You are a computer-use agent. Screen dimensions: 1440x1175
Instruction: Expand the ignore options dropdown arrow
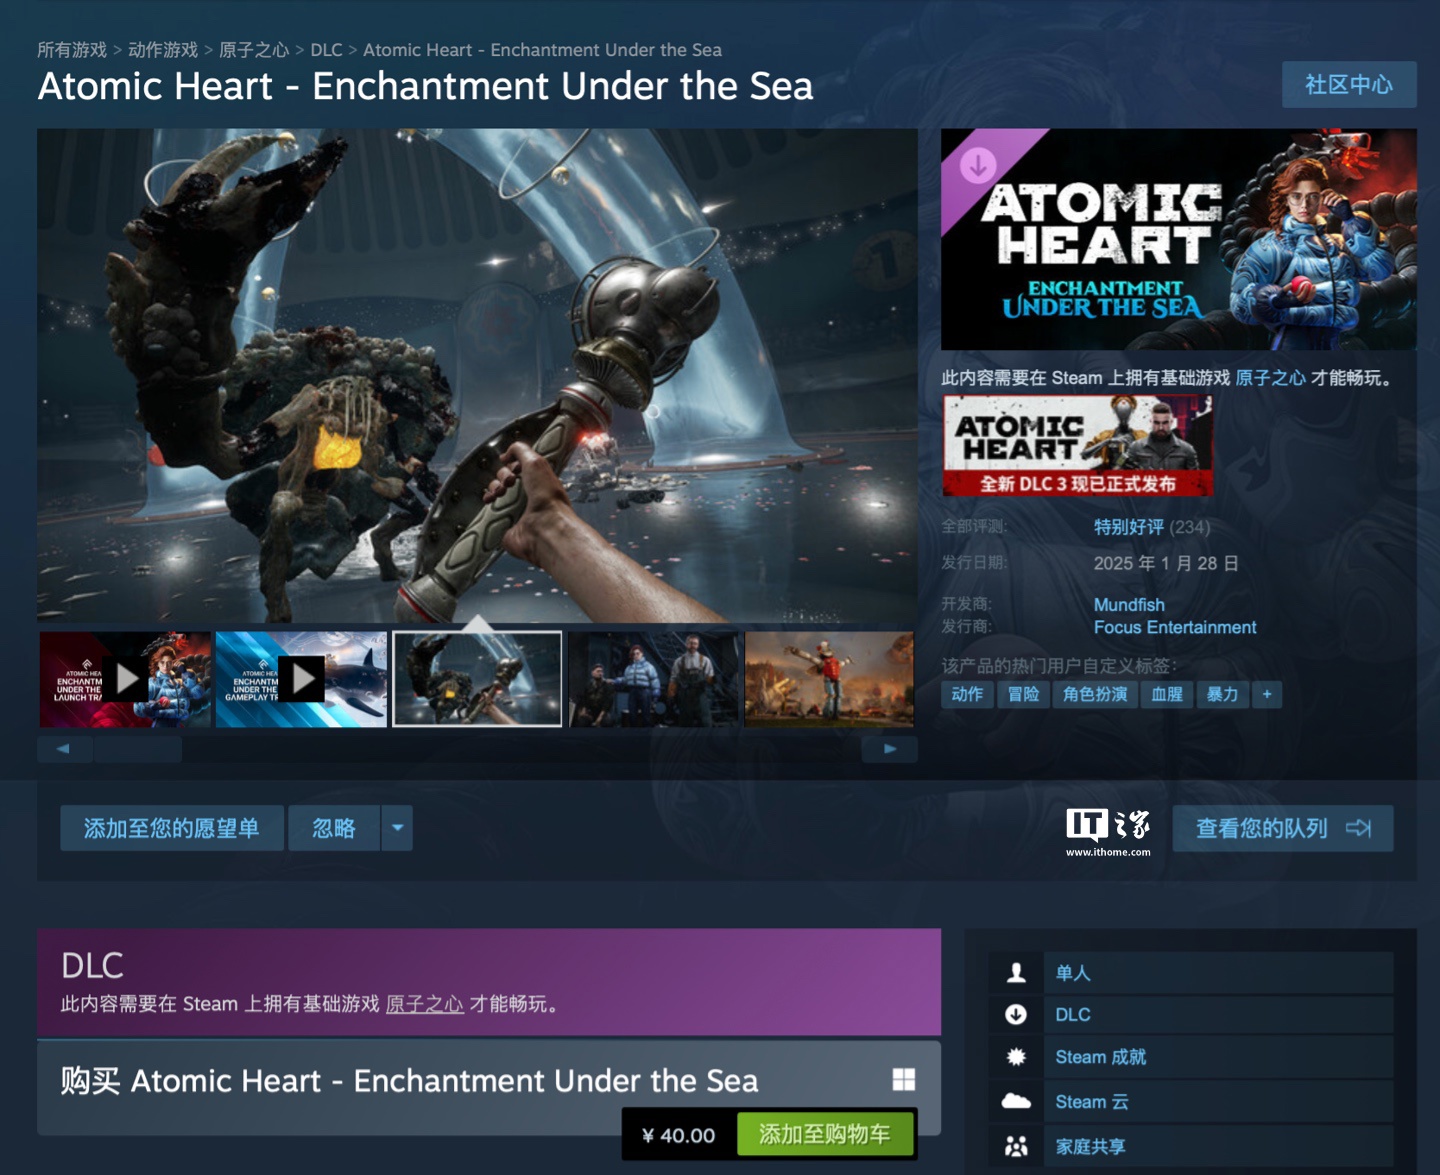click(x=397, y=828)
